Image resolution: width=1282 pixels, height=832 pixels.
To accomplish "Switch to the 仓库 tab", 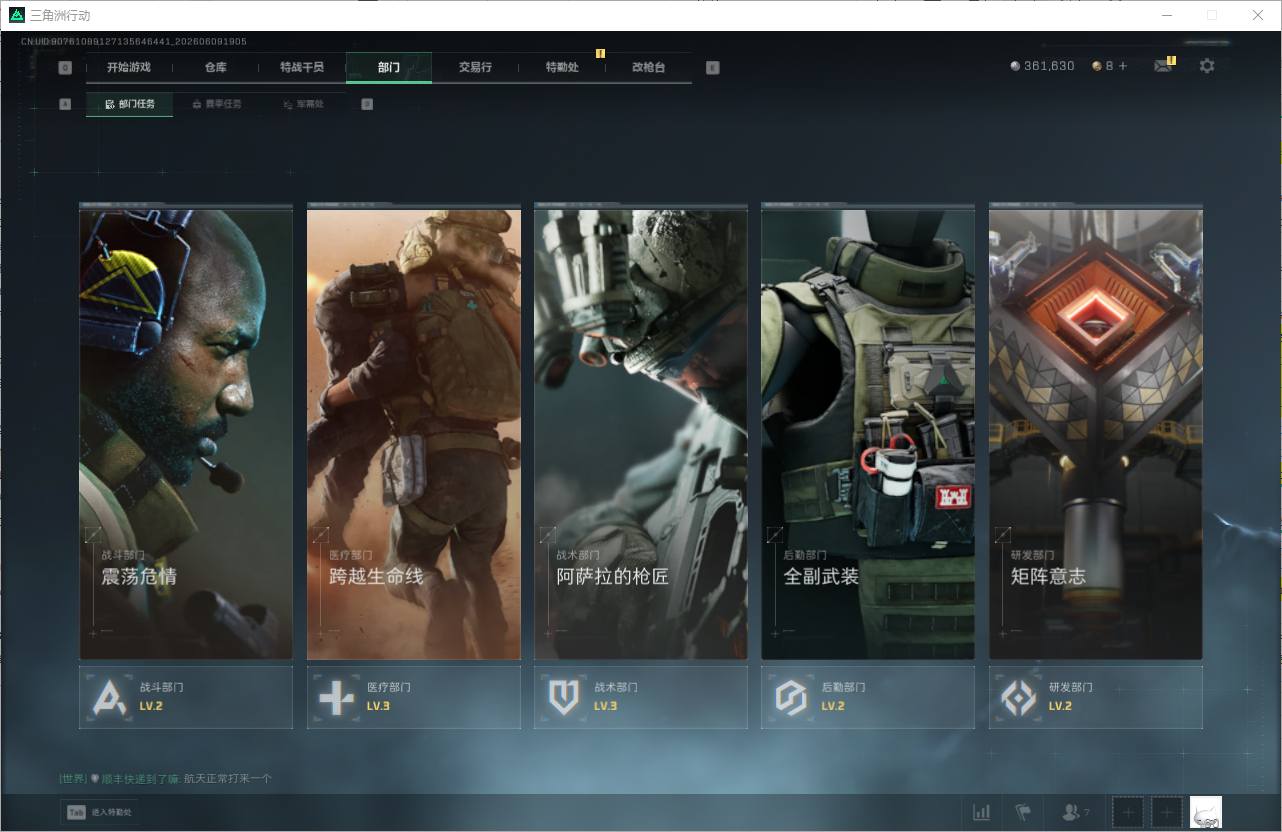I will (x=216, y=67).
